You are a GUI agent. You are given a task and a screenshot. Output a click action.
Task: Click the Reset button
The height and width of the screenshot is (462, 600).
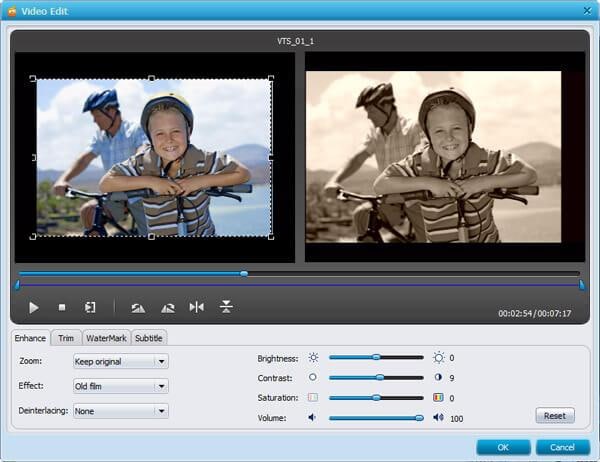[555, 416]
